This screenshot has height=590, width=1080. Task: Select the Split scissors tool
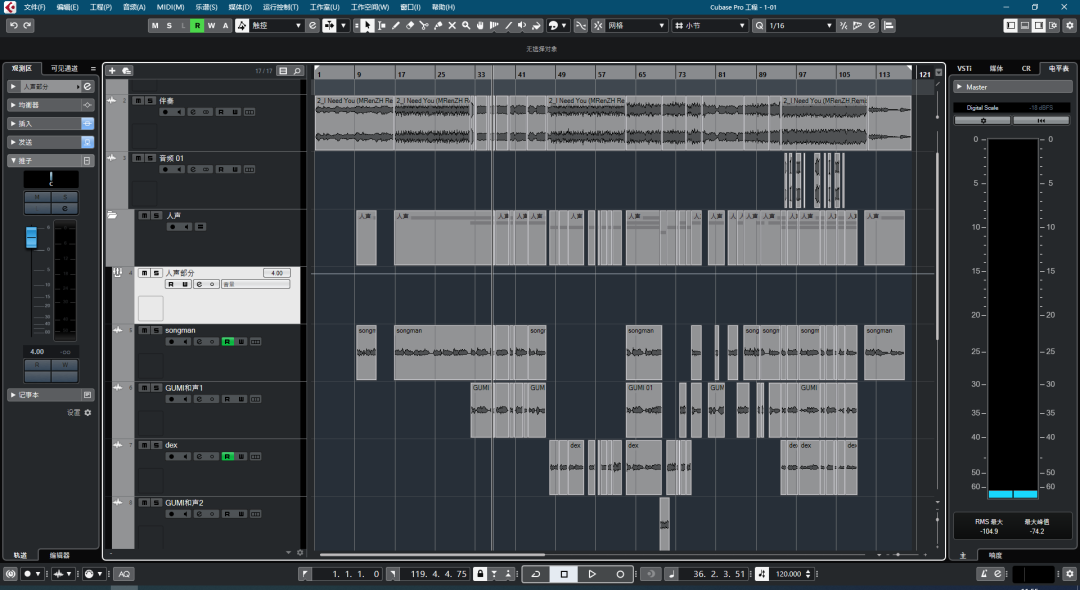point(424,25)
